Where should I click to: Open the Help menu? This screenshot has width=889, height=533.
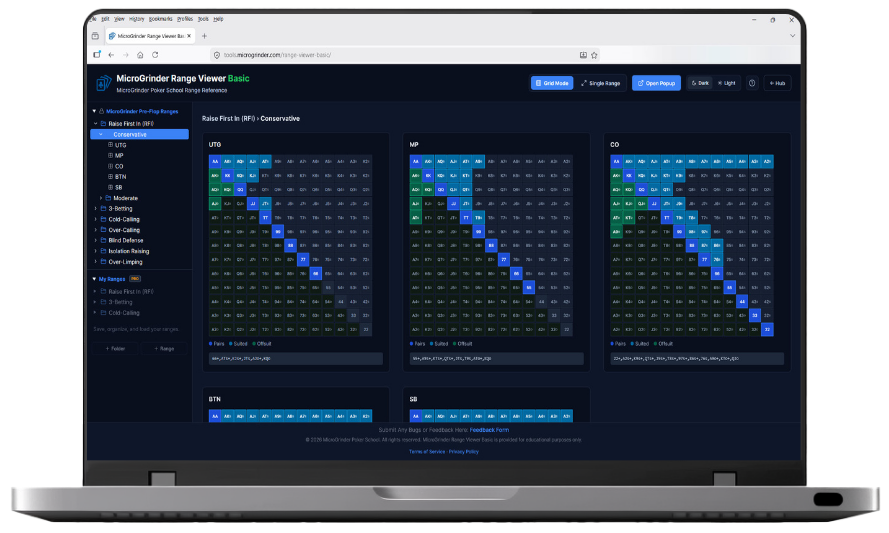pos(218,19)
